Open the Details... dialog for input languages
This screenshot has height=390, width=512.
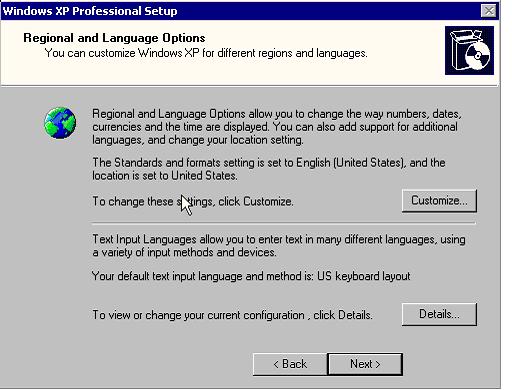(439, 314)
